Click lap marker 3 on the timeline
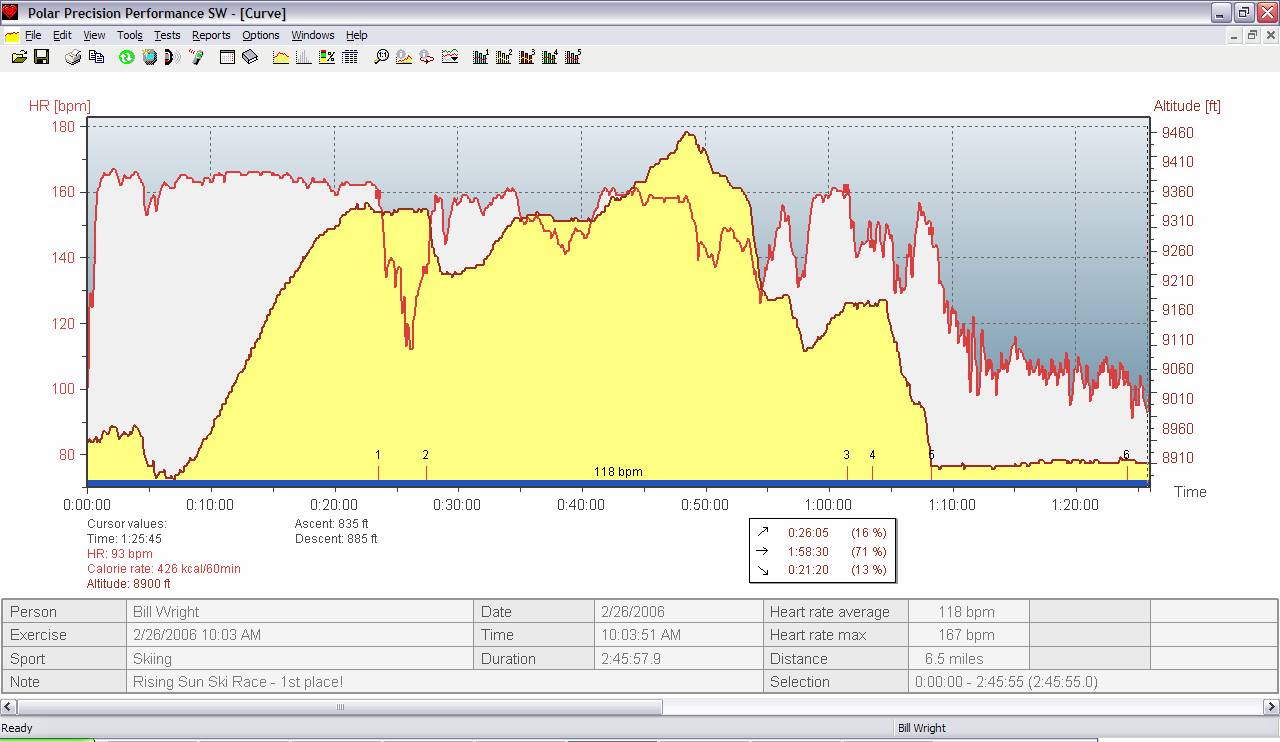1280x742 pixels. tap(847, 455)
